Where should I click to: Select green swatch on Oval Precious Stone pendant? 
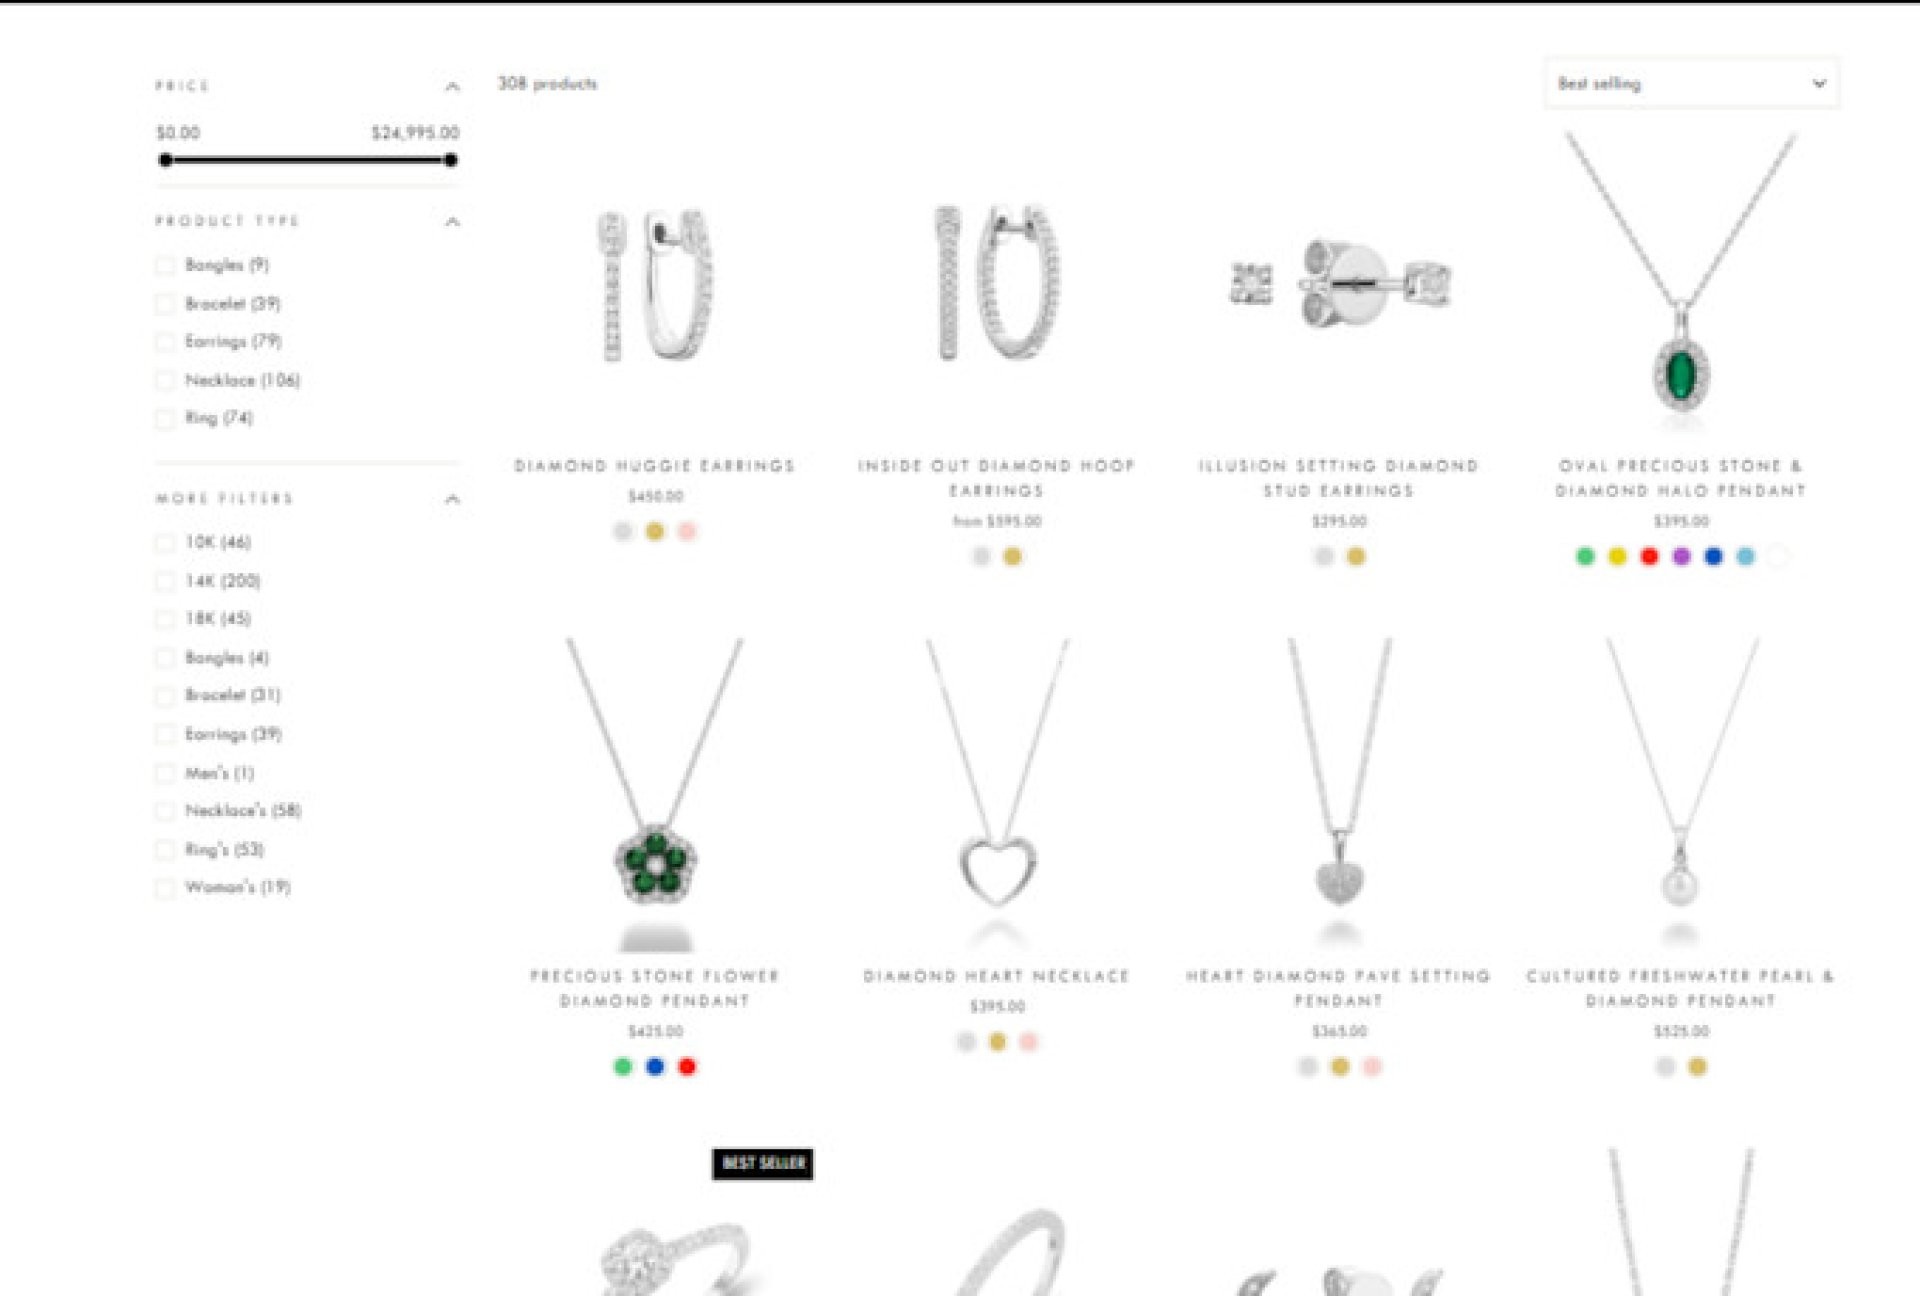tap(1585, 556)
